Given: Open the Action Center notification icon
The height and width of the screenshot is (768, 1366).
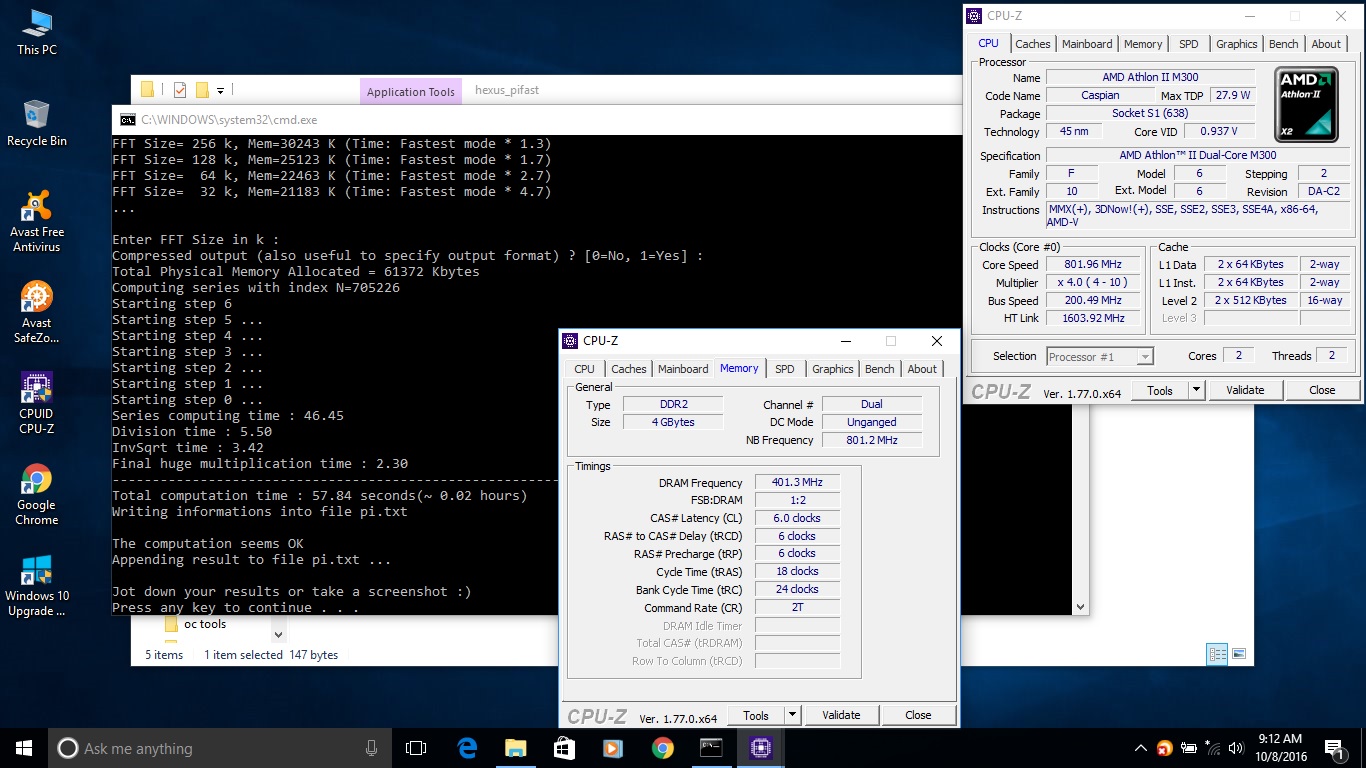Looking at the screenshot, I should click(1334, 748).
